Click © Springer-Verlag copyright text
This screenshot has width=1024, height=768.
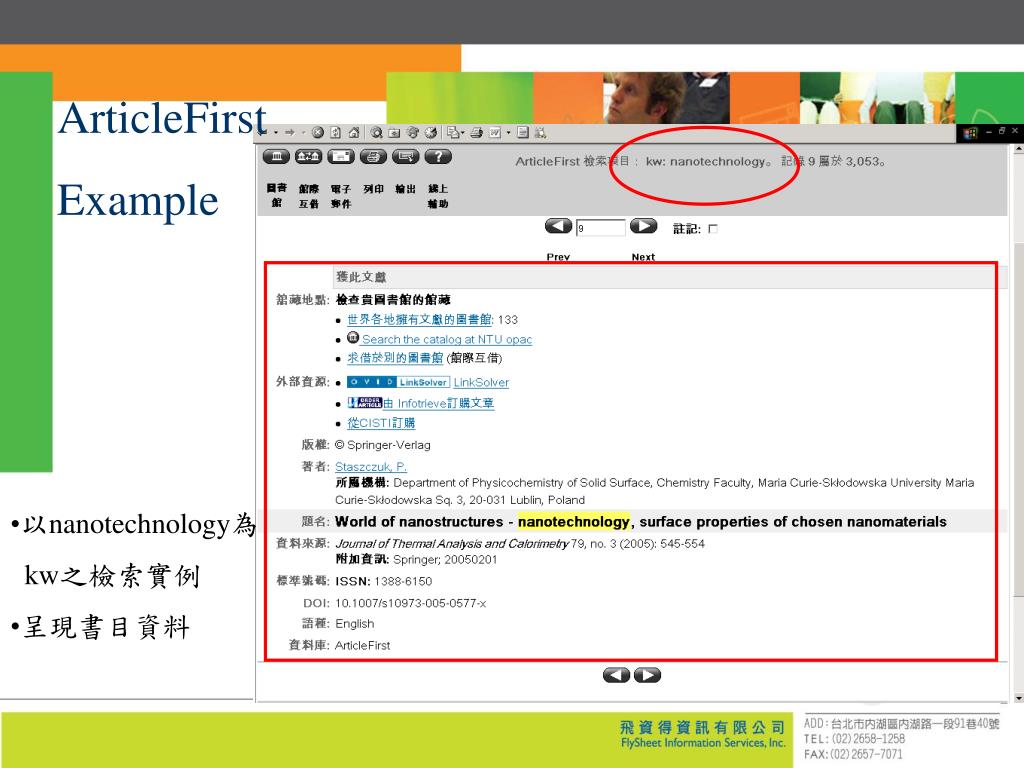click(383, 445)
